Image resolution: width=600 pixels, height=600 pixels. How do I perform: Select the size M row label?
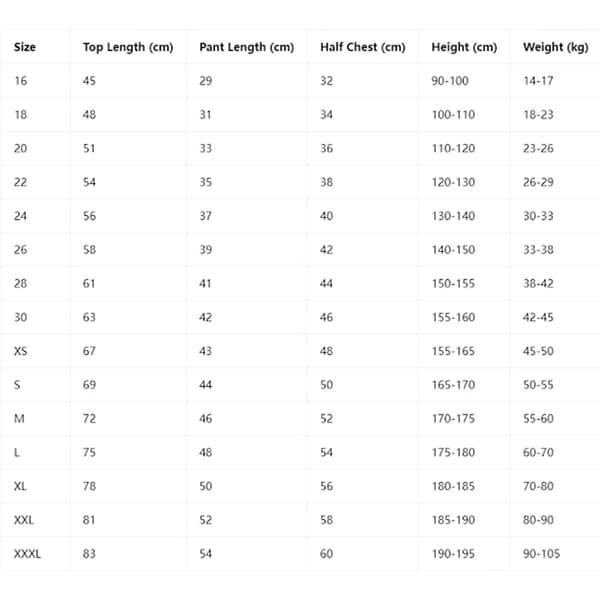coord(19,419)
